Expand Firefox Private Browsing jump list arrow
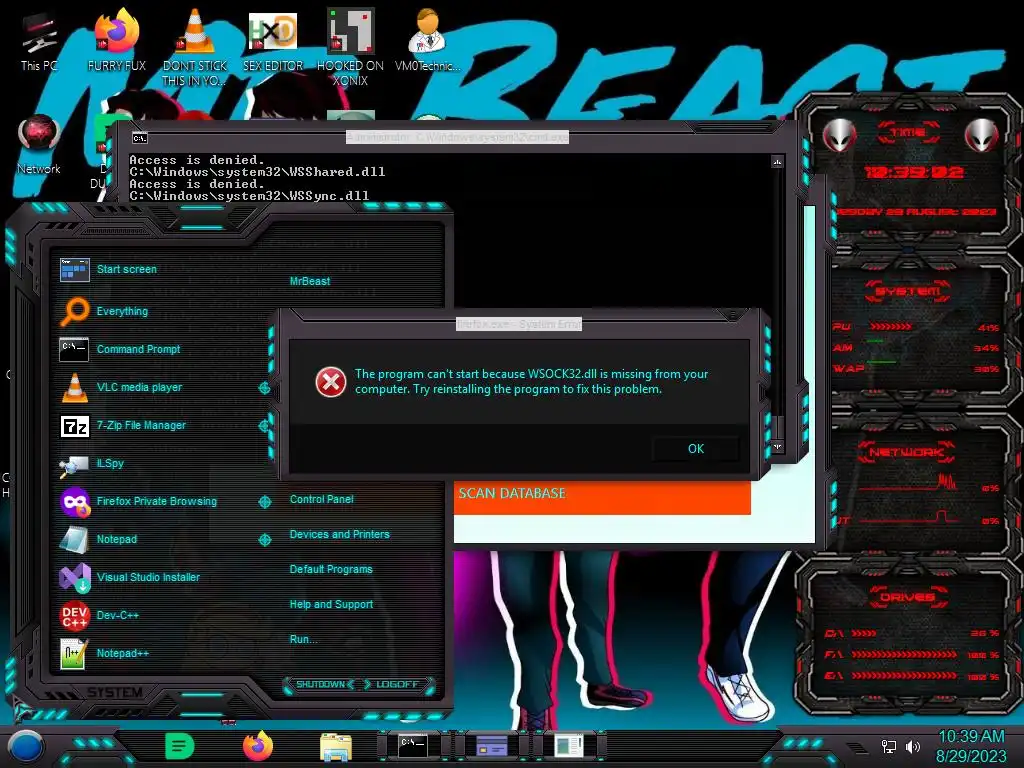1024x768 pixels. (264, 502)
